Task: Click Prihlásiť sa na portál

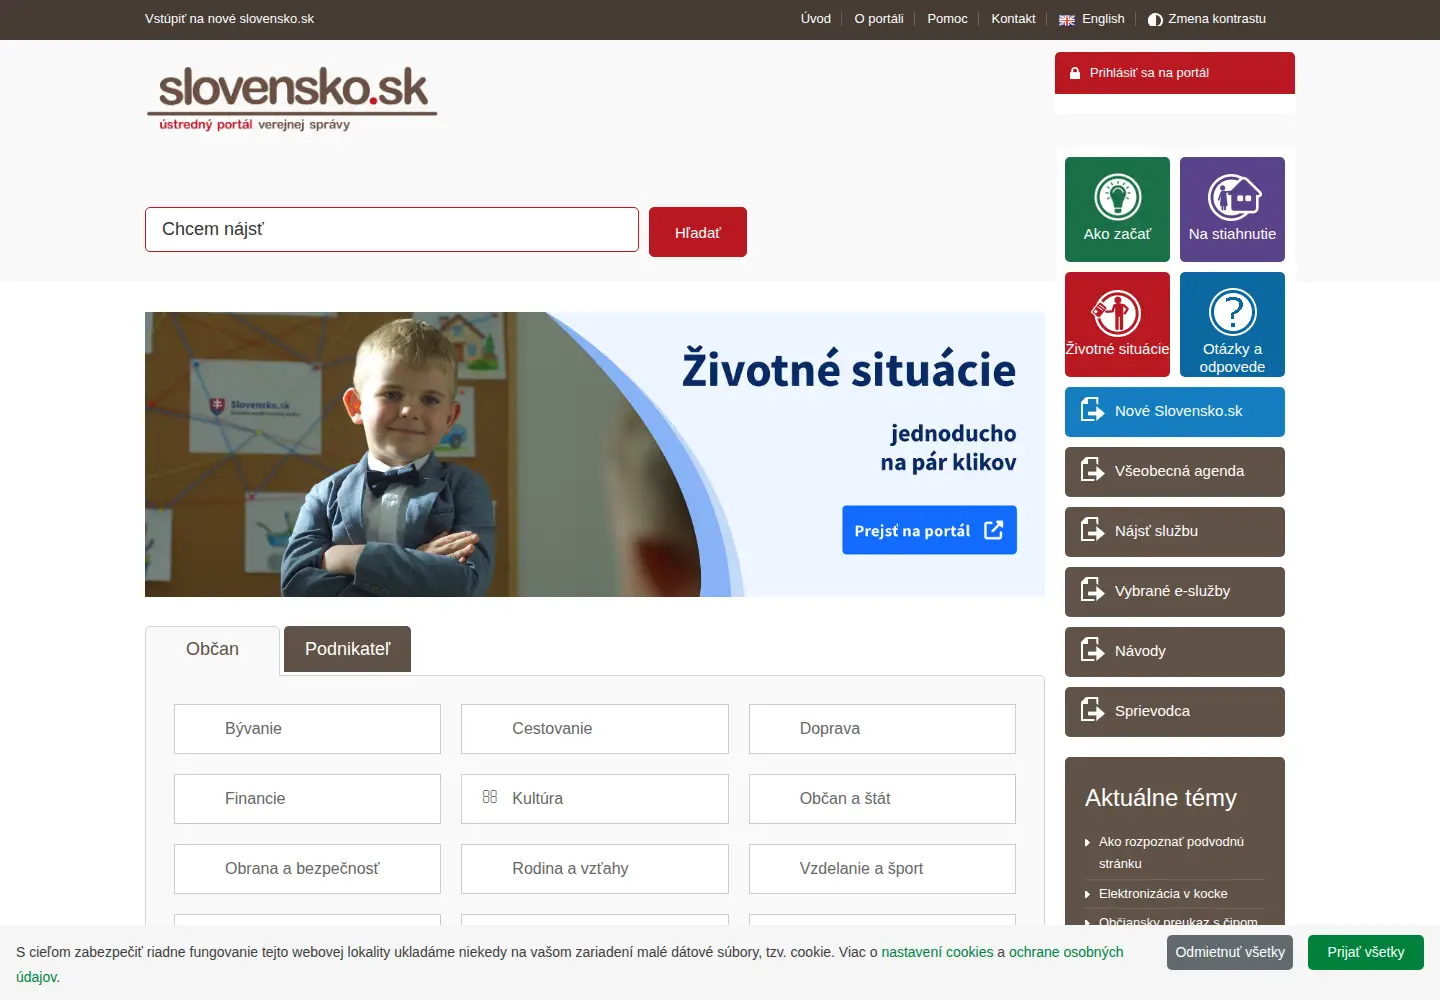Action: pyautogui.click(x=1175, y=73)
